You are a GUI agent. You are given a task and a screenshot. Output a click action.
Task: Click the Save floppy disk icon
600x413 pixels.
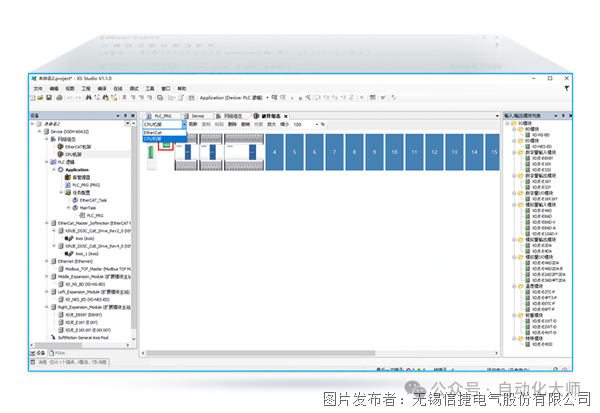pos(49,98)
